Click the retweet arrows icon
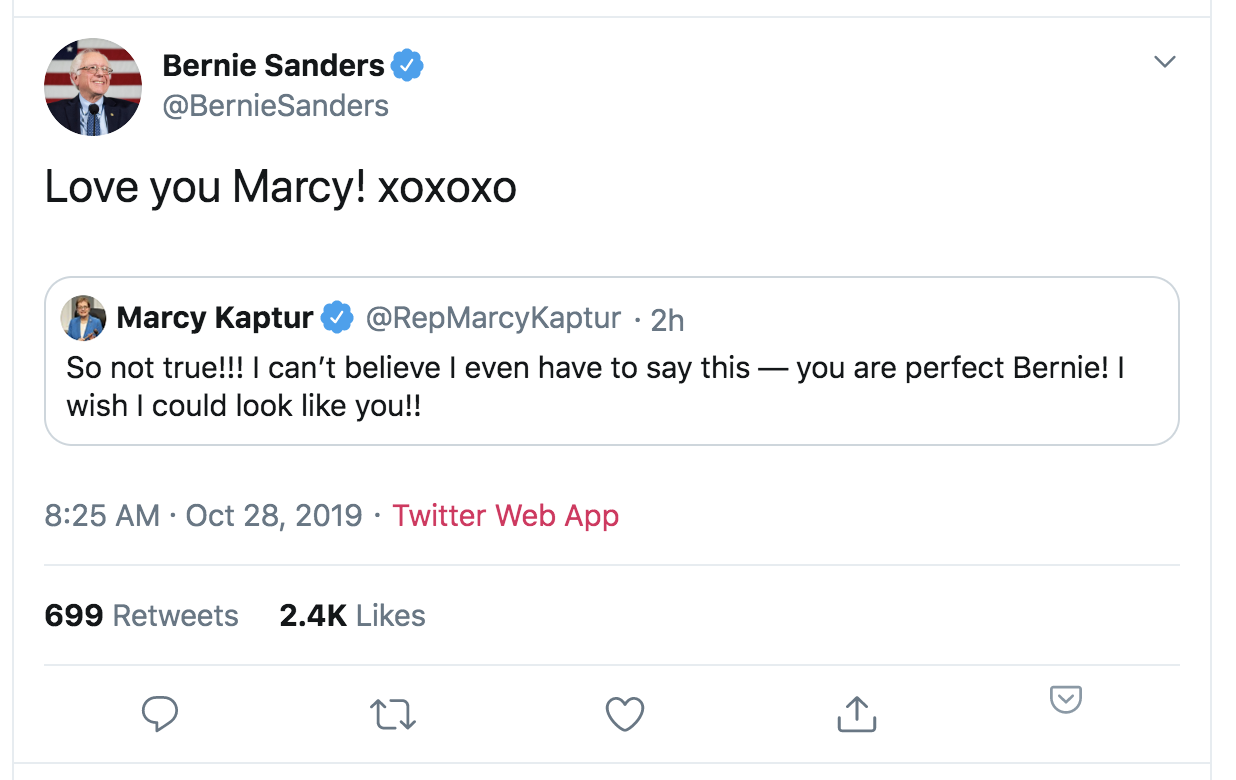Screen dimensions: 1236x780 [x=393, y=714]
